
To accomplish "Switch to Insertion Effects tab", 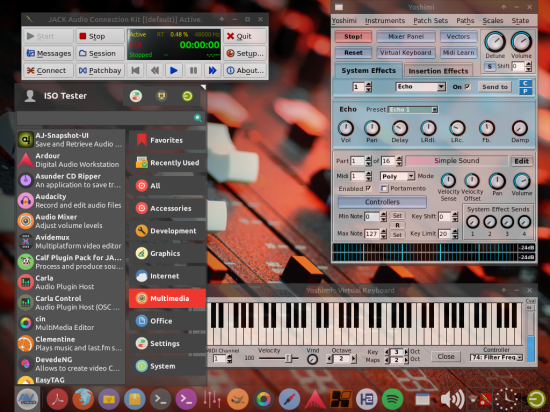I will pyautogui.click(x=438, y=71).
